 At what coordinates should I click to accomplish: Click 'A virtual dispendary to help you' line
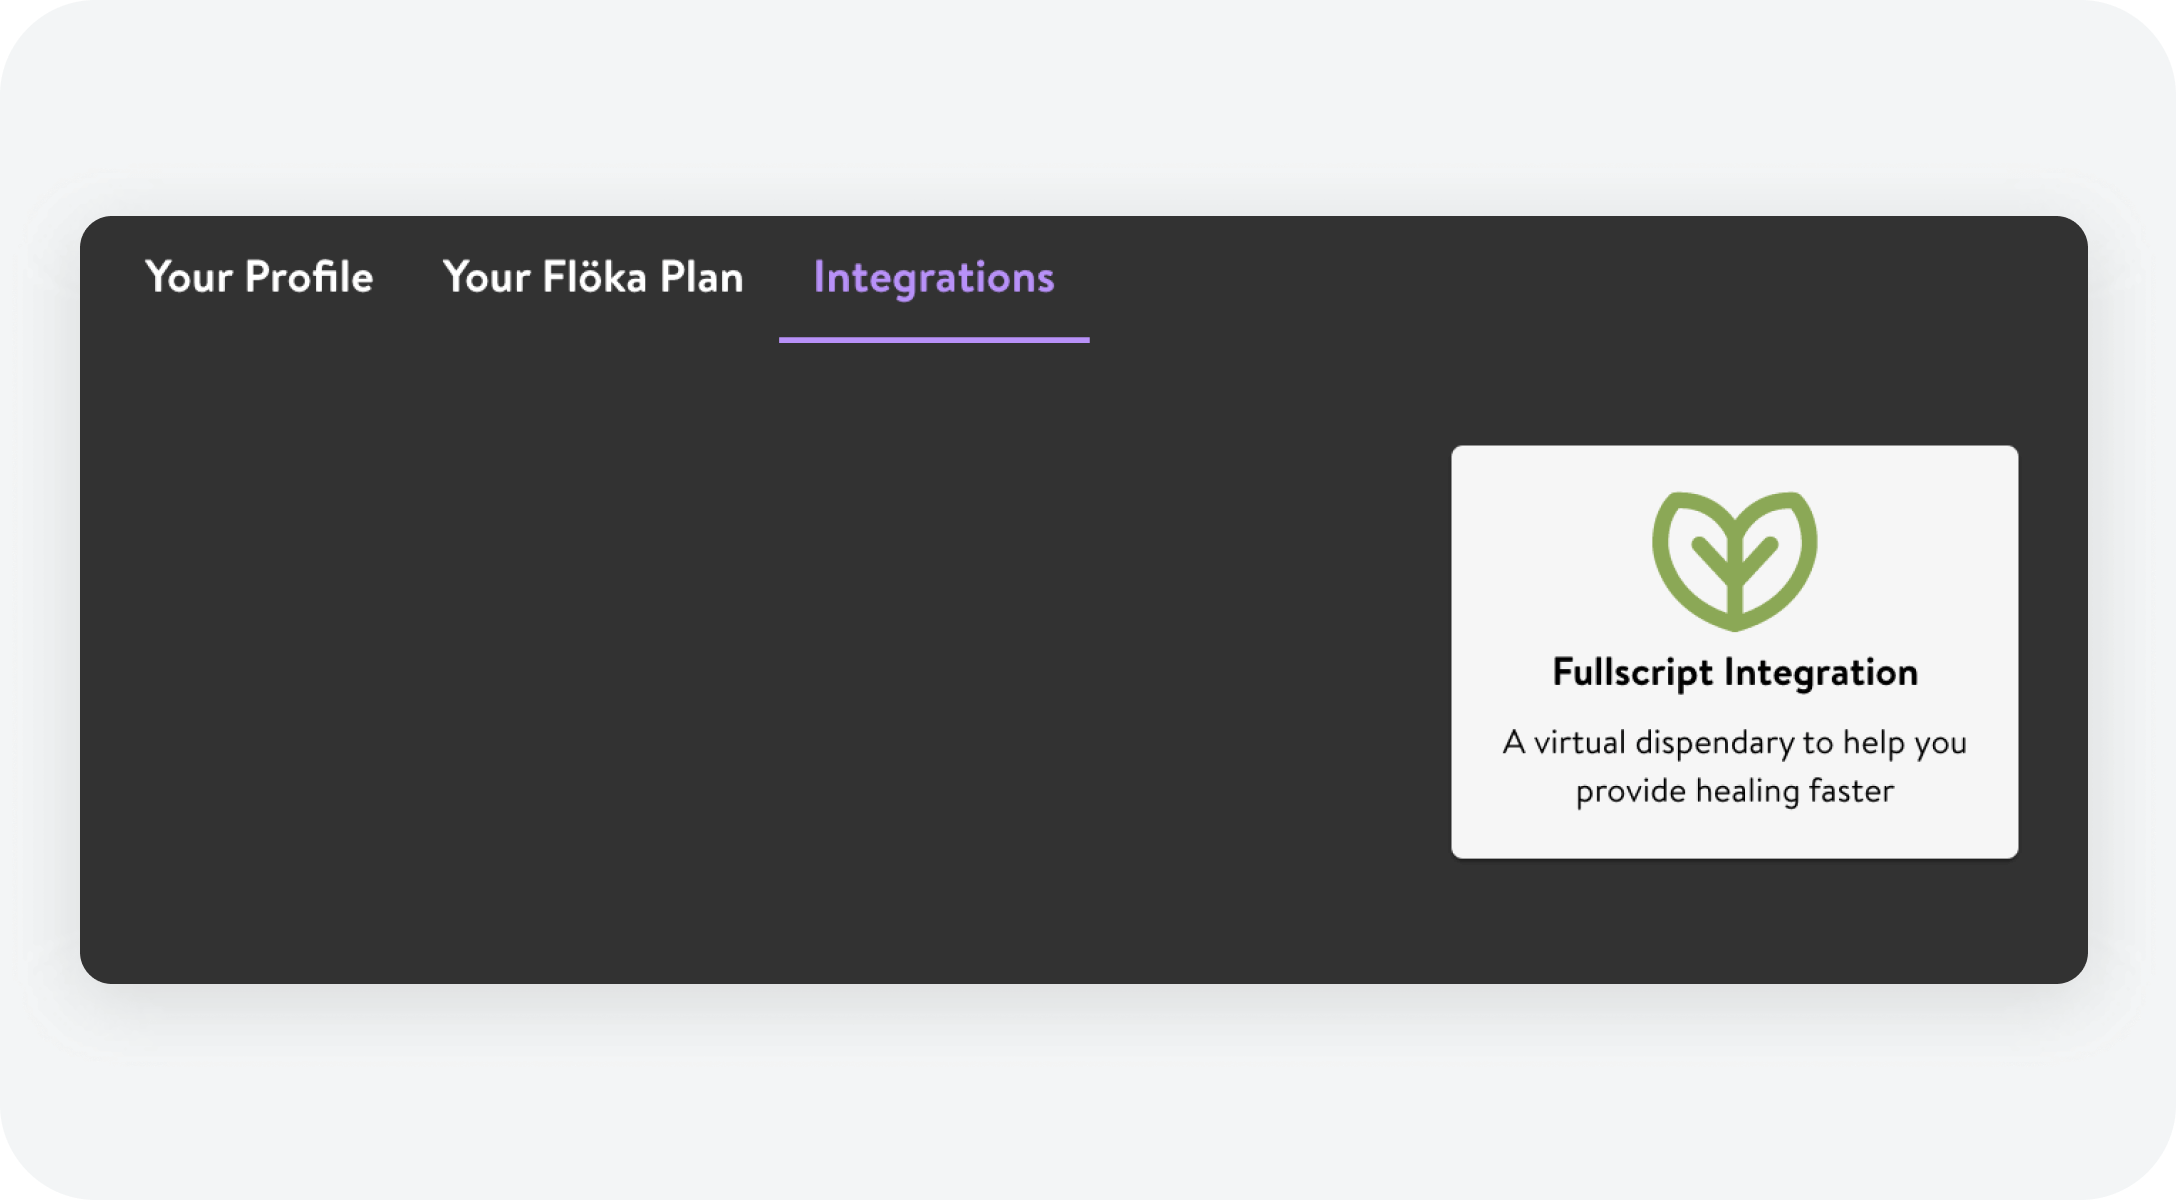(1735, 743)
